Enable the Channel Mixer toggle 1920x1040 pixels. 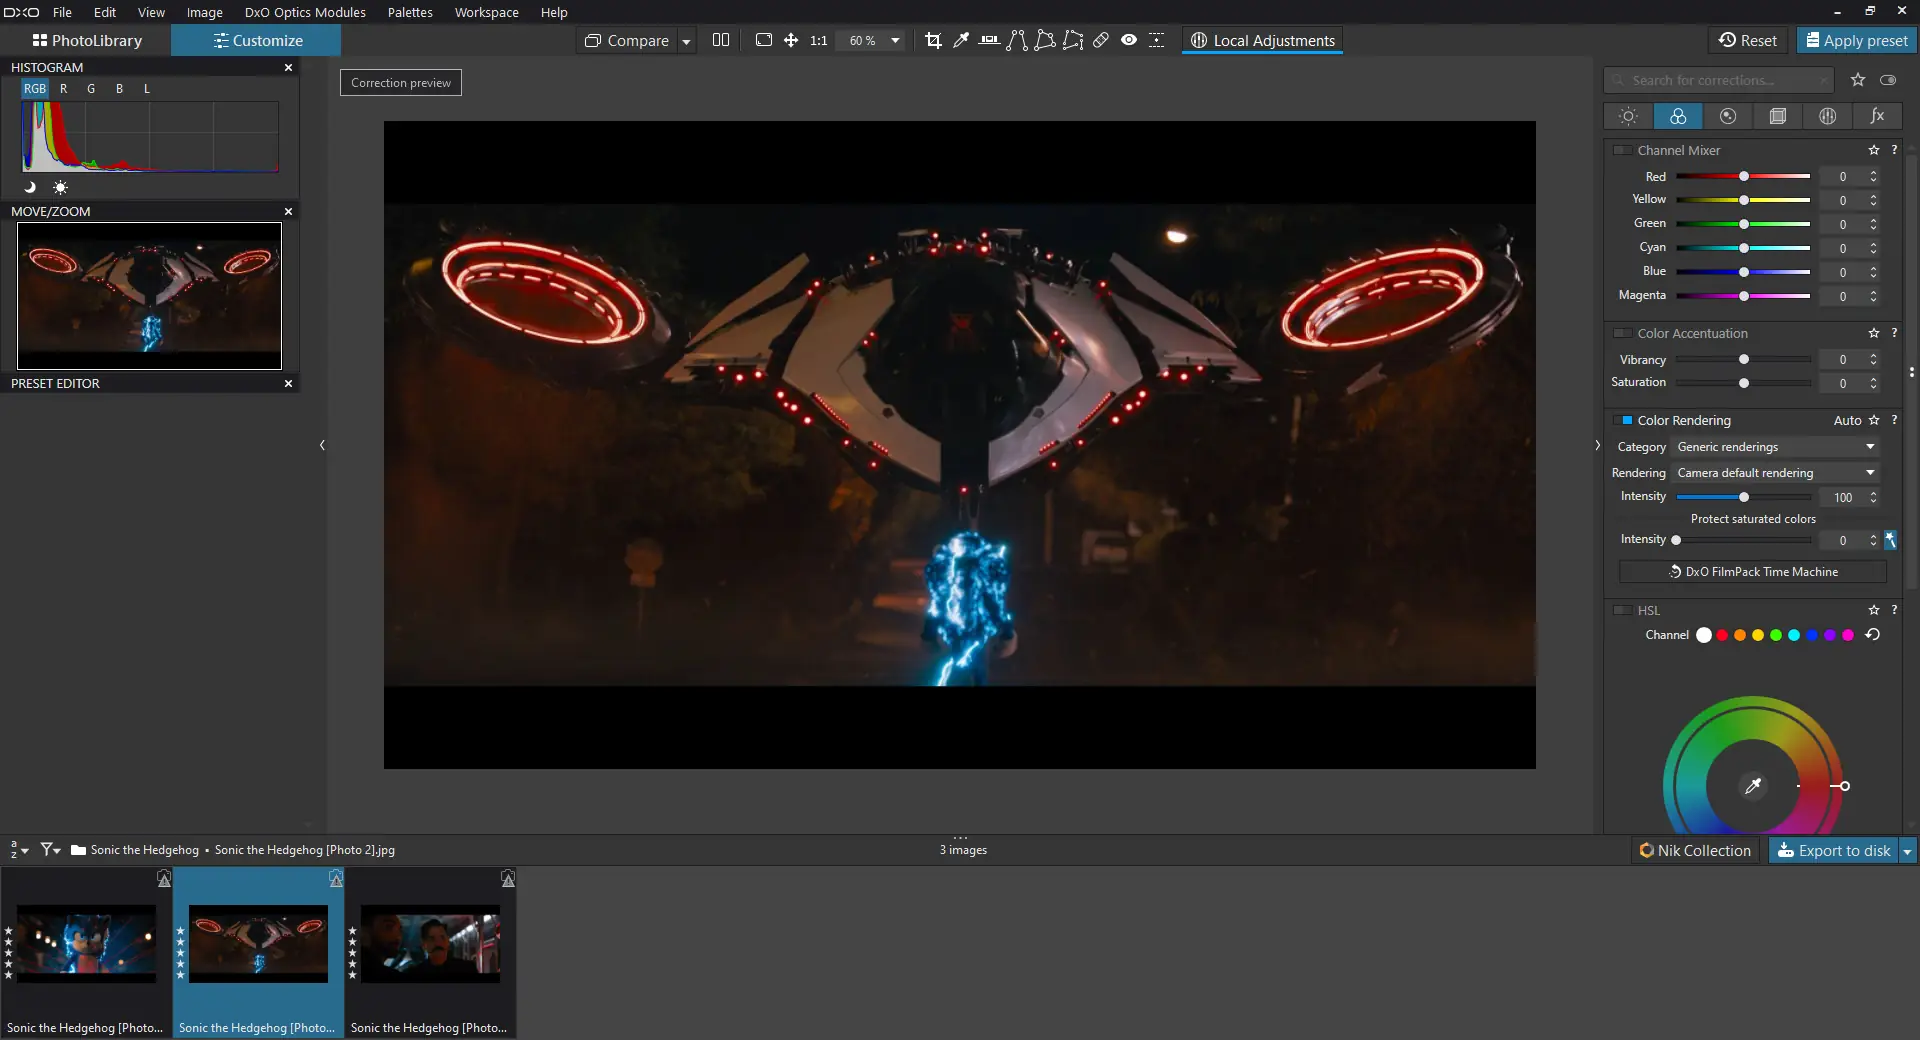coord(1623,150)
